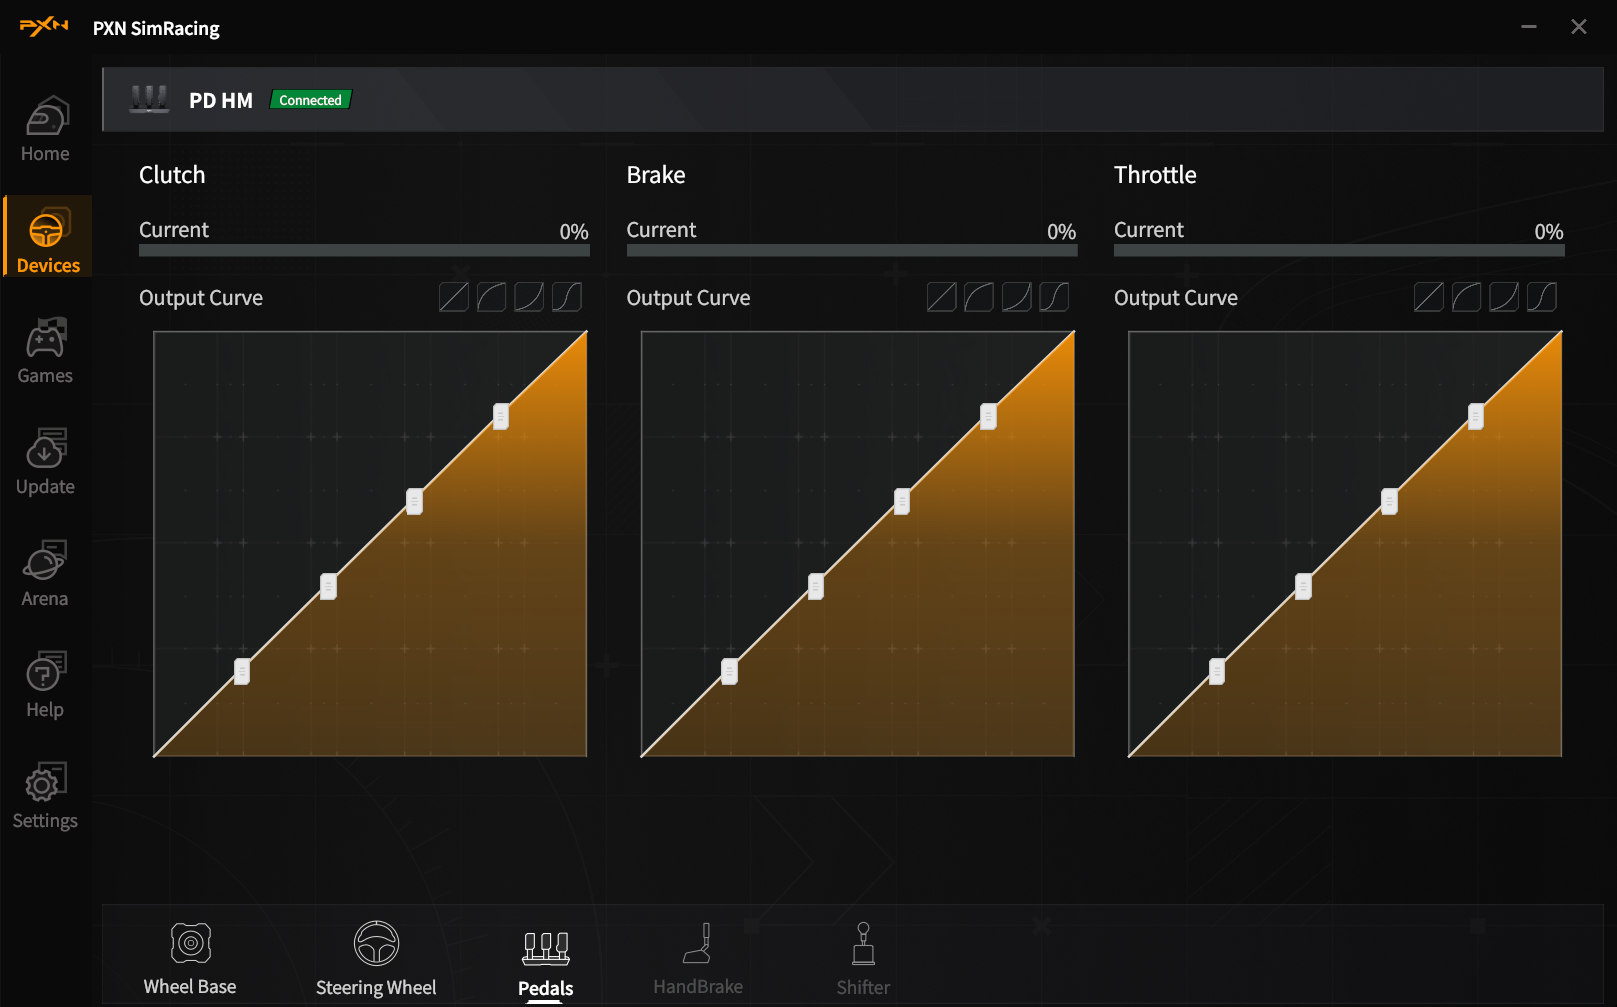Set Brake to the concave curve preset
The image size is (1617, 1007).
(1017, 297)
